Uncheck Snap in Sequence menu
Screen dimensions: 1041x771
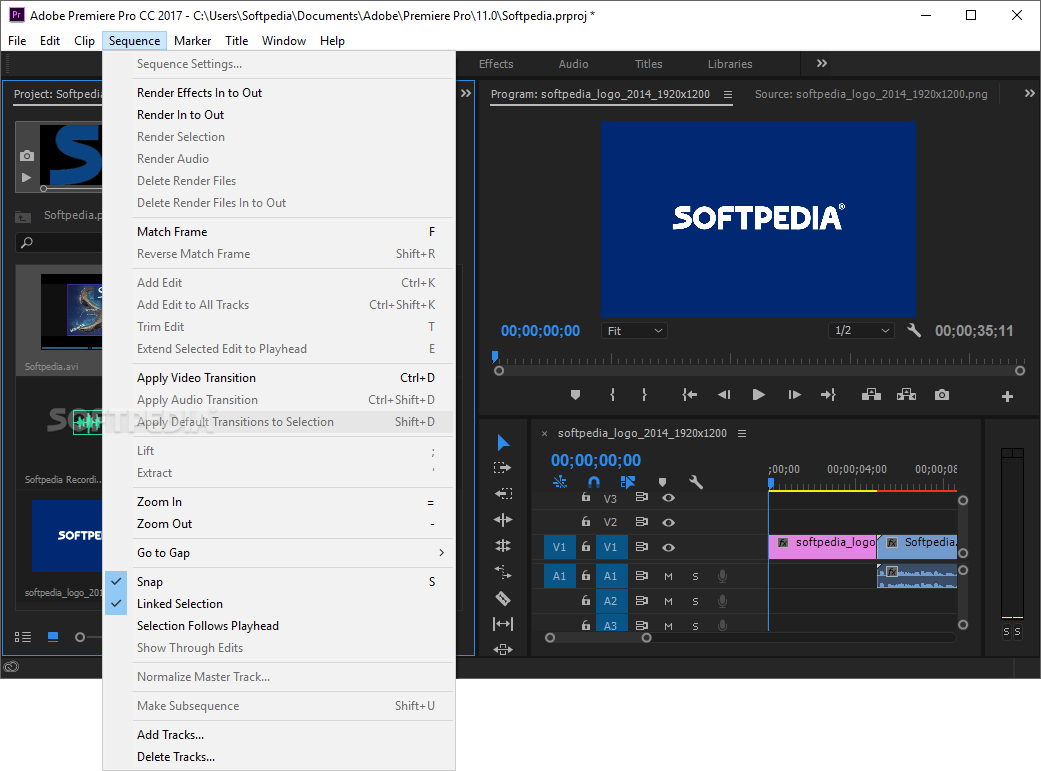point(279,582)
